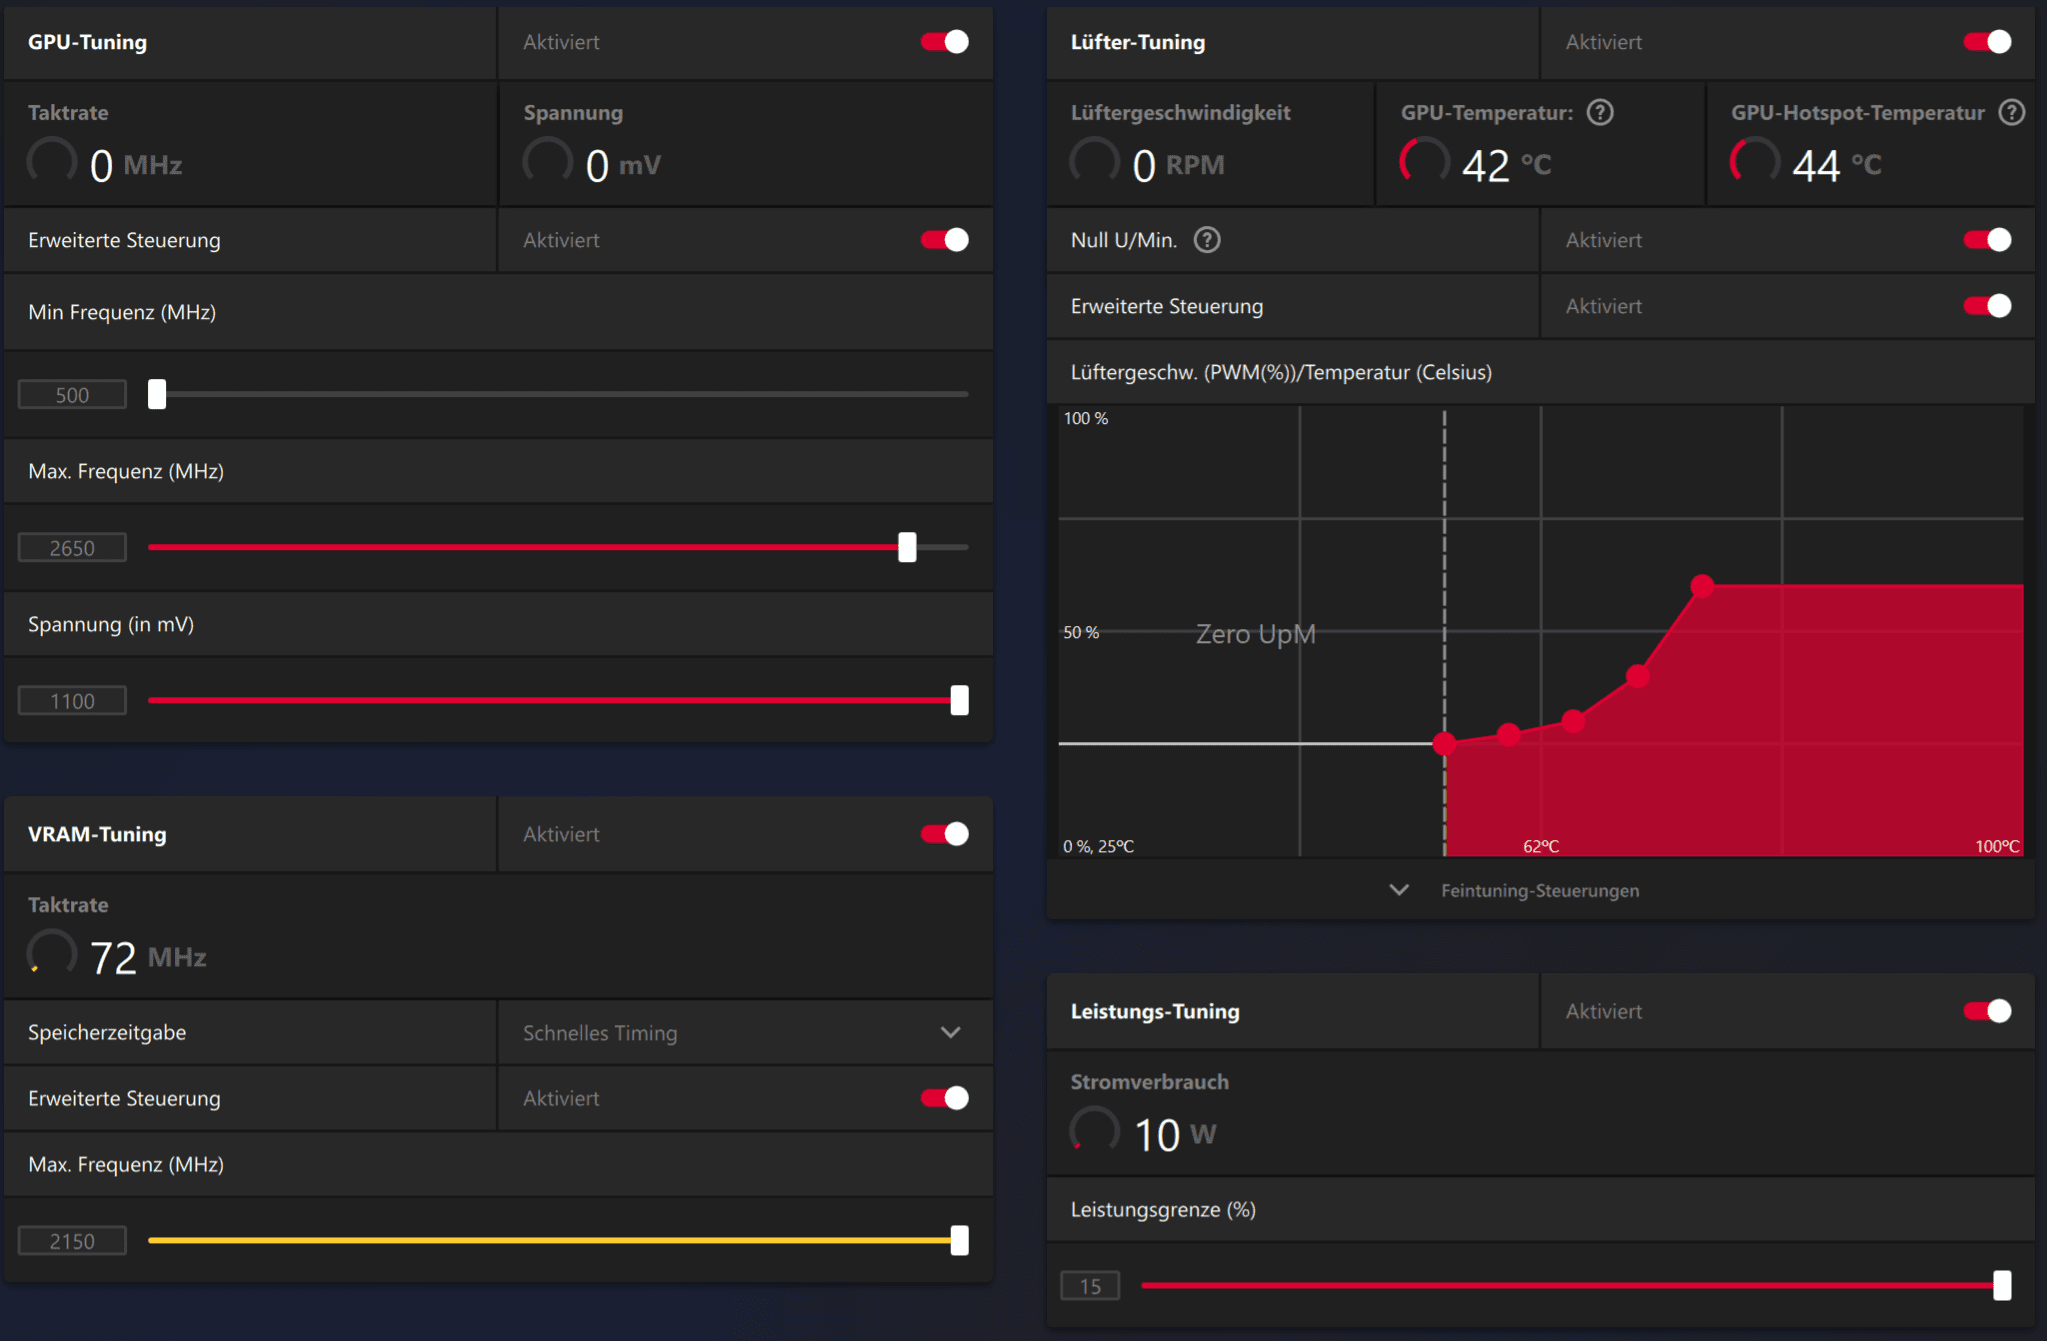Click the '10 W' power reading
This screenshot has width=2047, height=1341.
[1175, 1134]
